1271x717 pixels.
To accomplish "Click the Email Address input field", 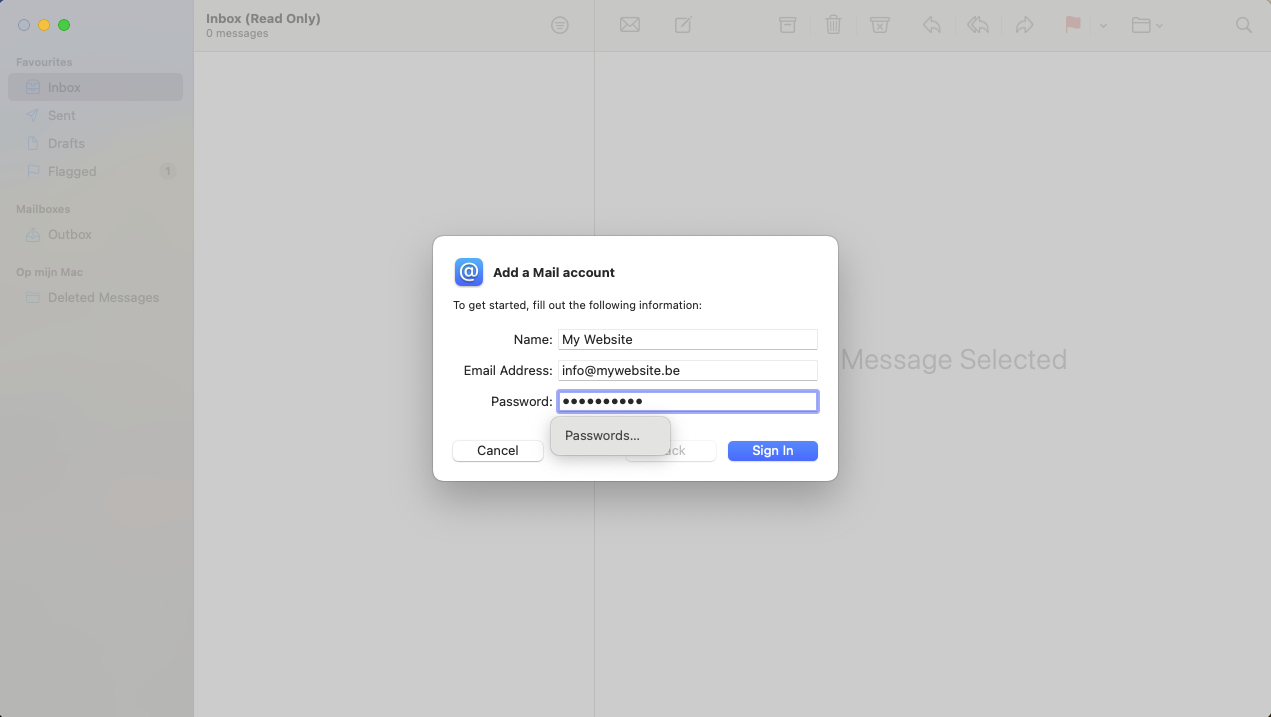I will [687, 370].
